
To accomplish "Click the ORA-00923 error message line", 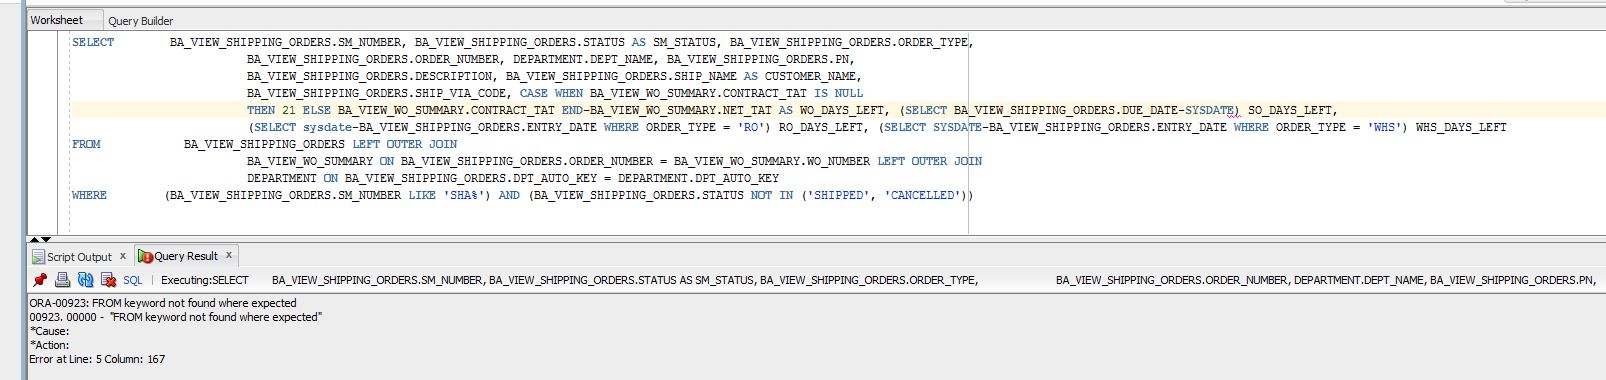I will 163,303.
